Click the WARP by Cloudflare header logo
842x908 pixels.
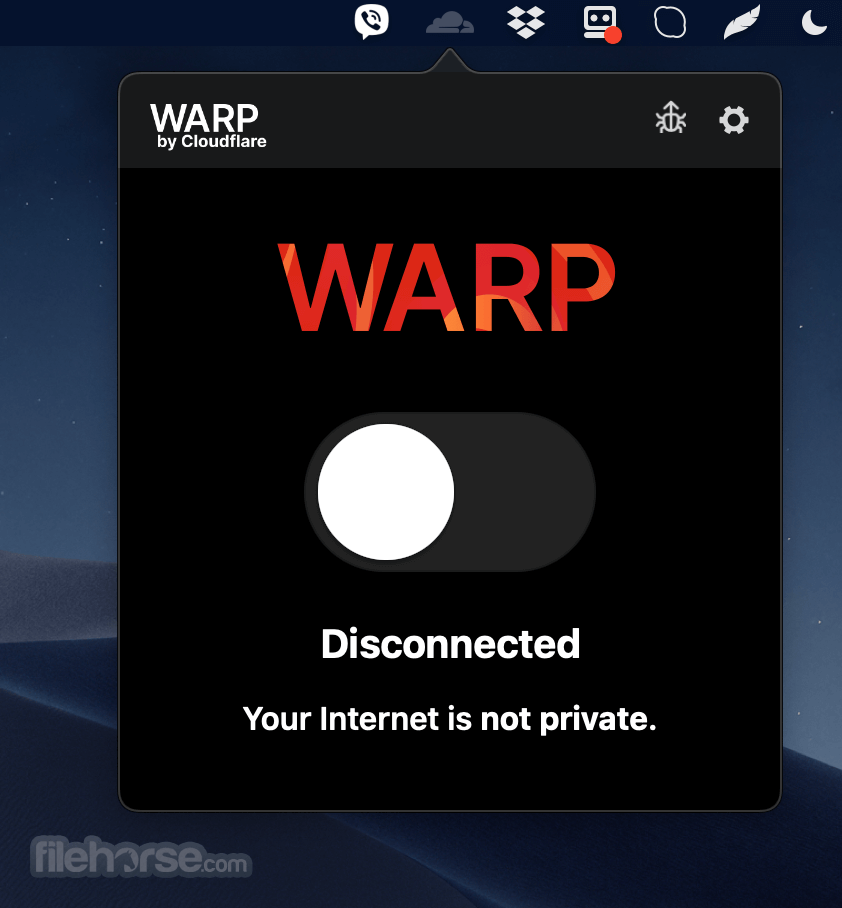tap(208, 126)
